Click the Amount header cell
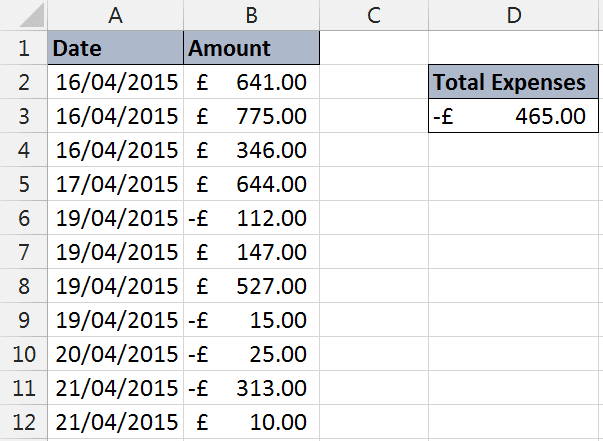 [x=252, y=48]
